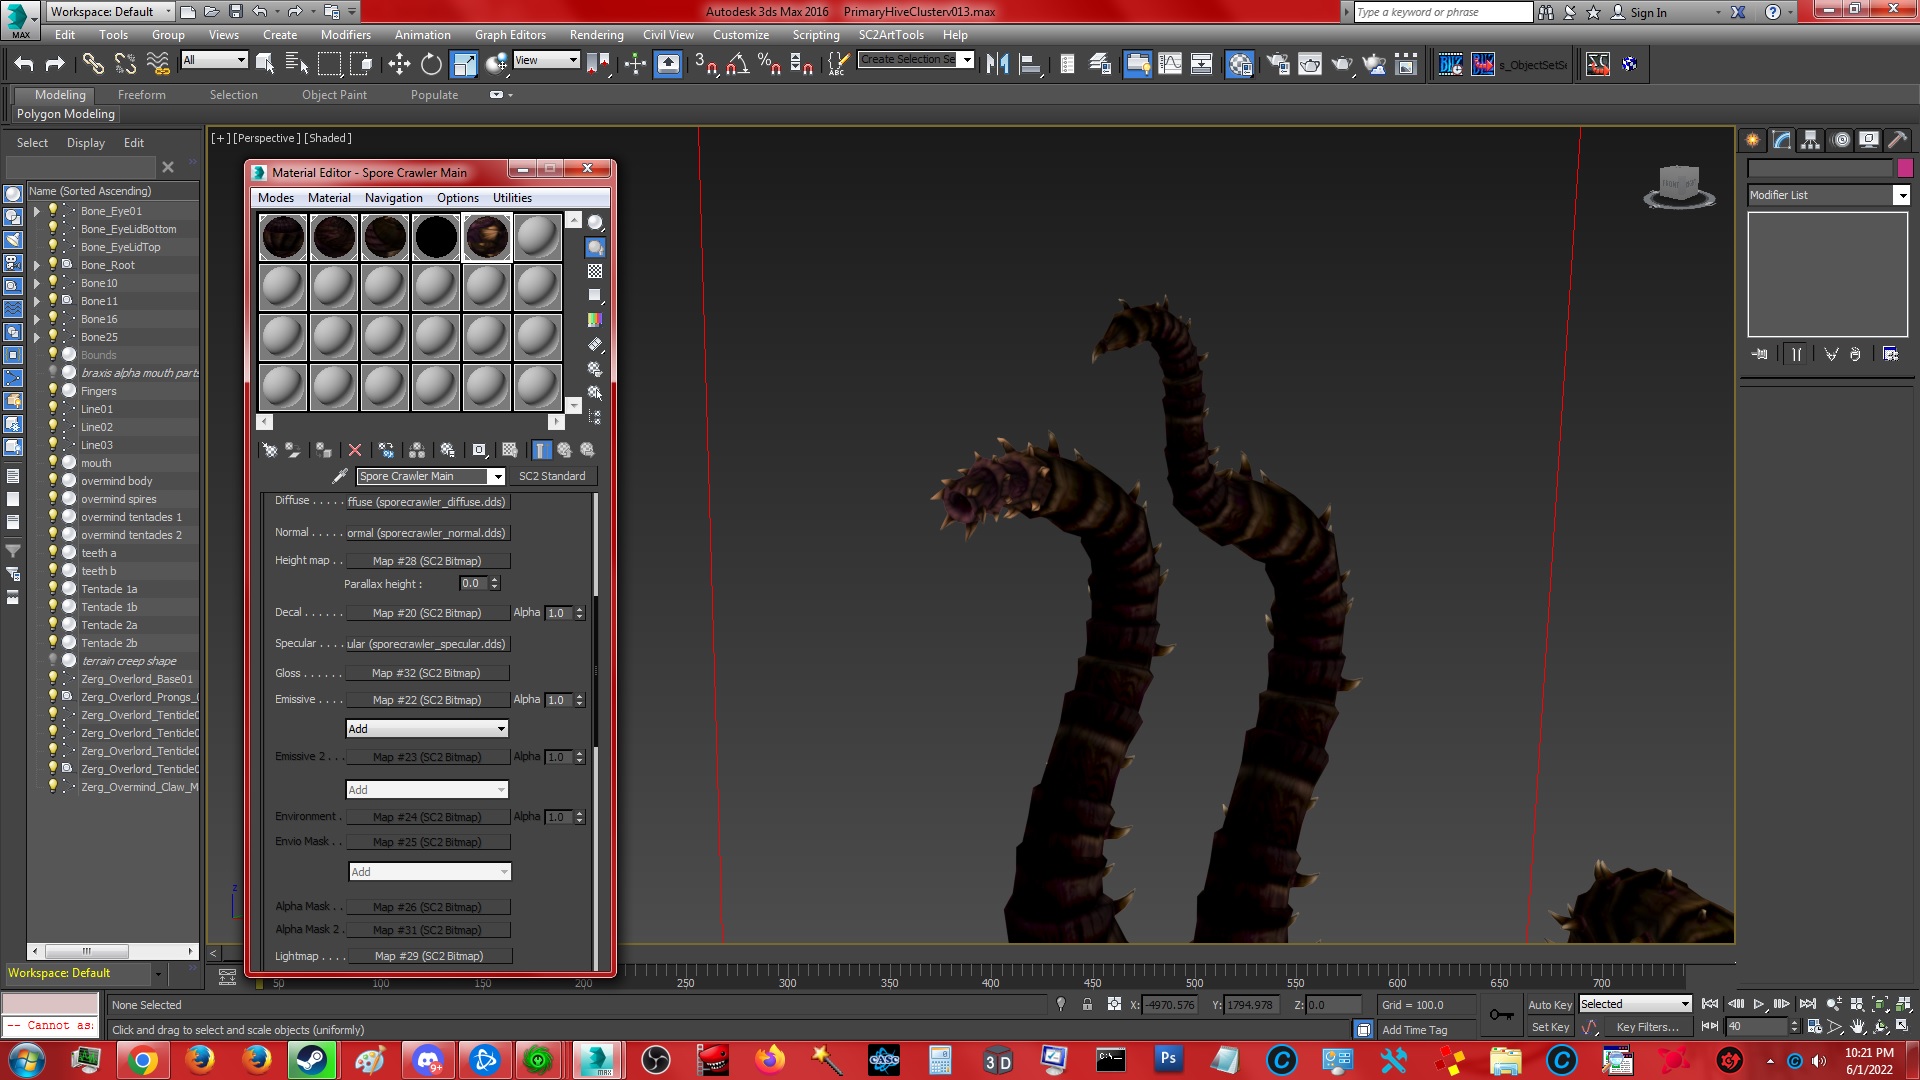Viewport: 1920px width, 1080px height.
Task: Click the Pin Stack icon
Action: [1760, 354]
